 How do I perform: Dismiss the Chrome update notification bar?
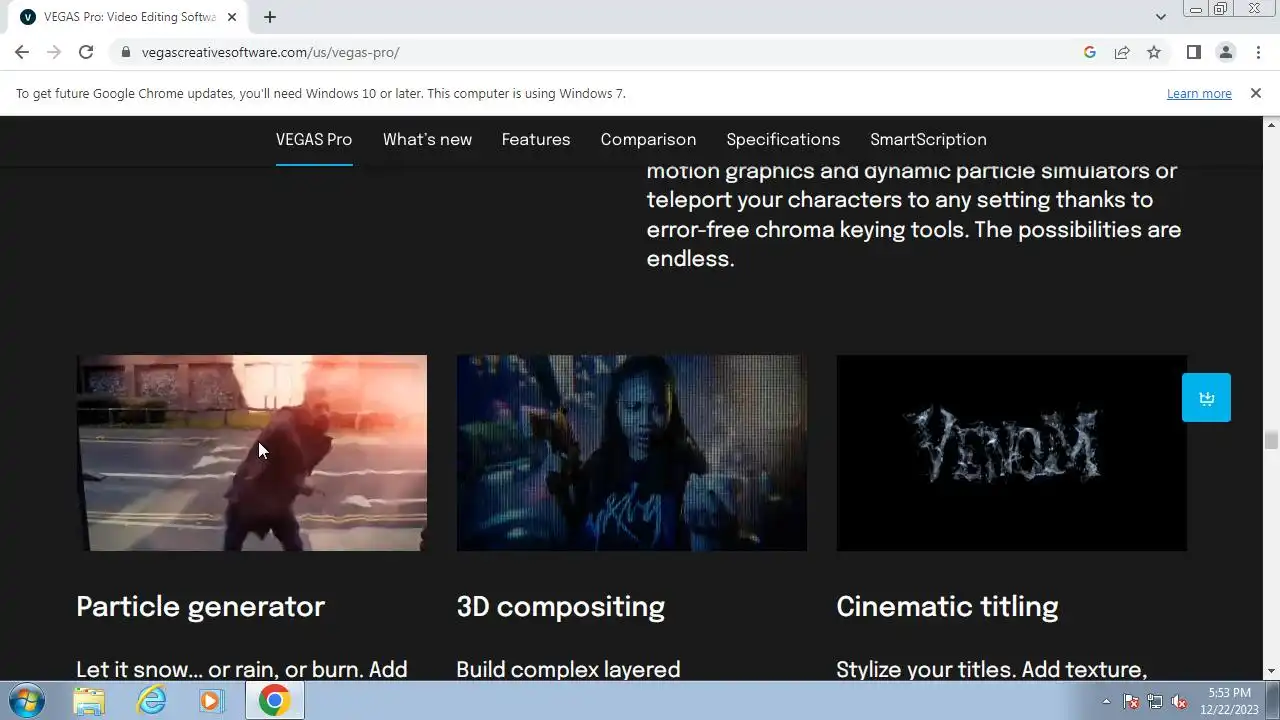pyautogui.click(x=1256, y=93)
